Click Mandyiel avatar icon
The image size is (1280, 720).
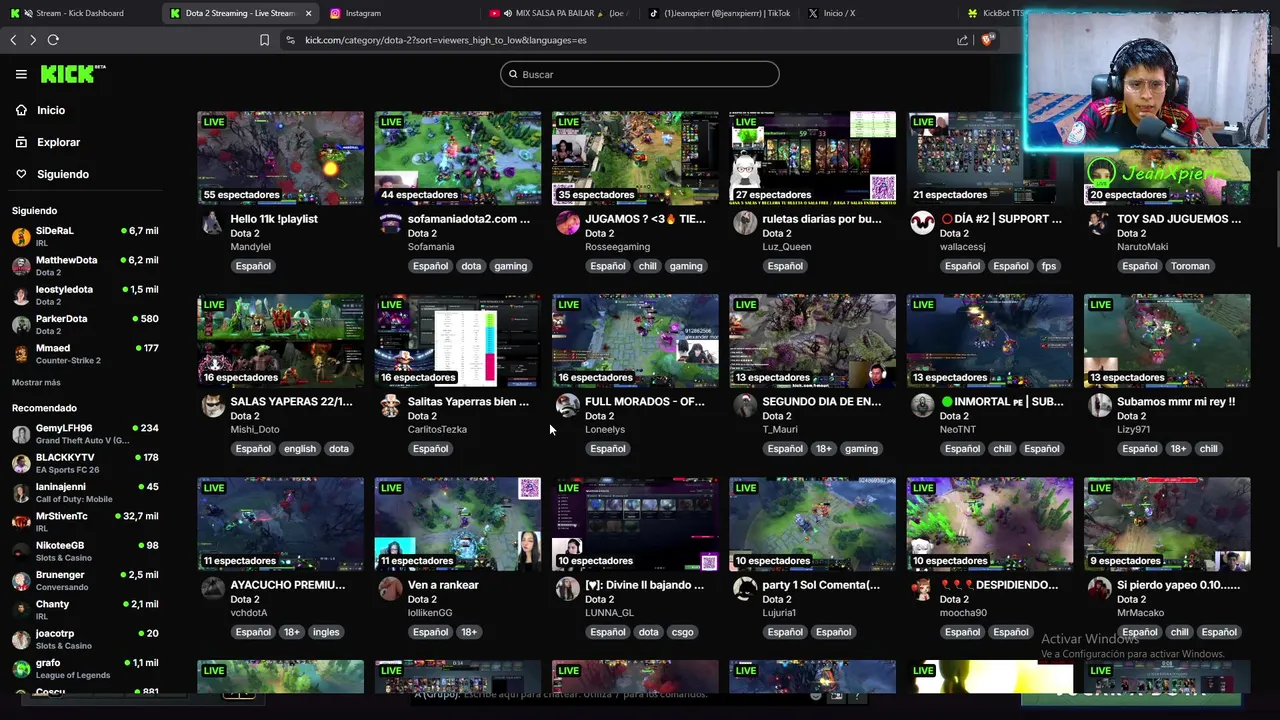coord(213,222)
